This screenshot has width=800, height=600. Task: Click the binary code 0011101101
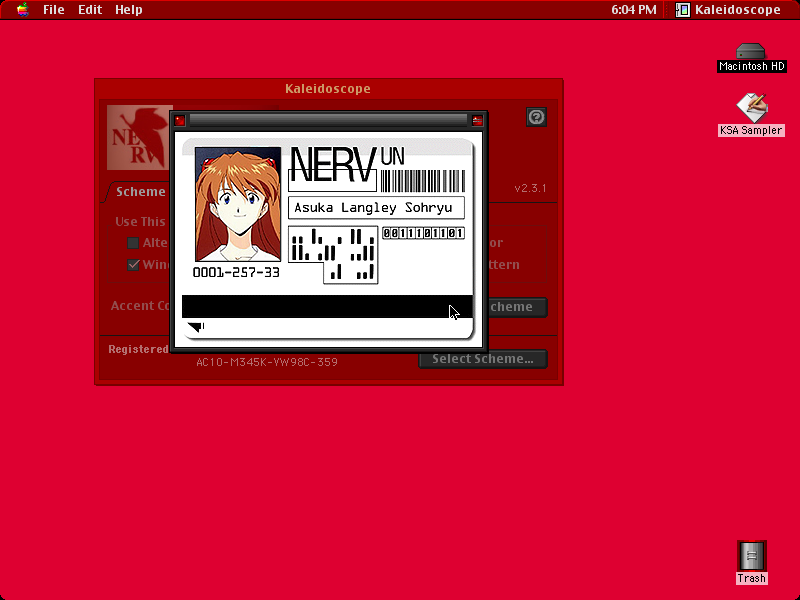point(423,233)
